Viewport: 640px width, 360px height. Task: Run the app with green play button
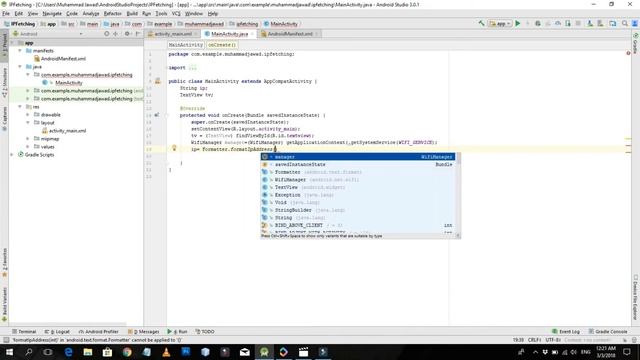[518, 24]
